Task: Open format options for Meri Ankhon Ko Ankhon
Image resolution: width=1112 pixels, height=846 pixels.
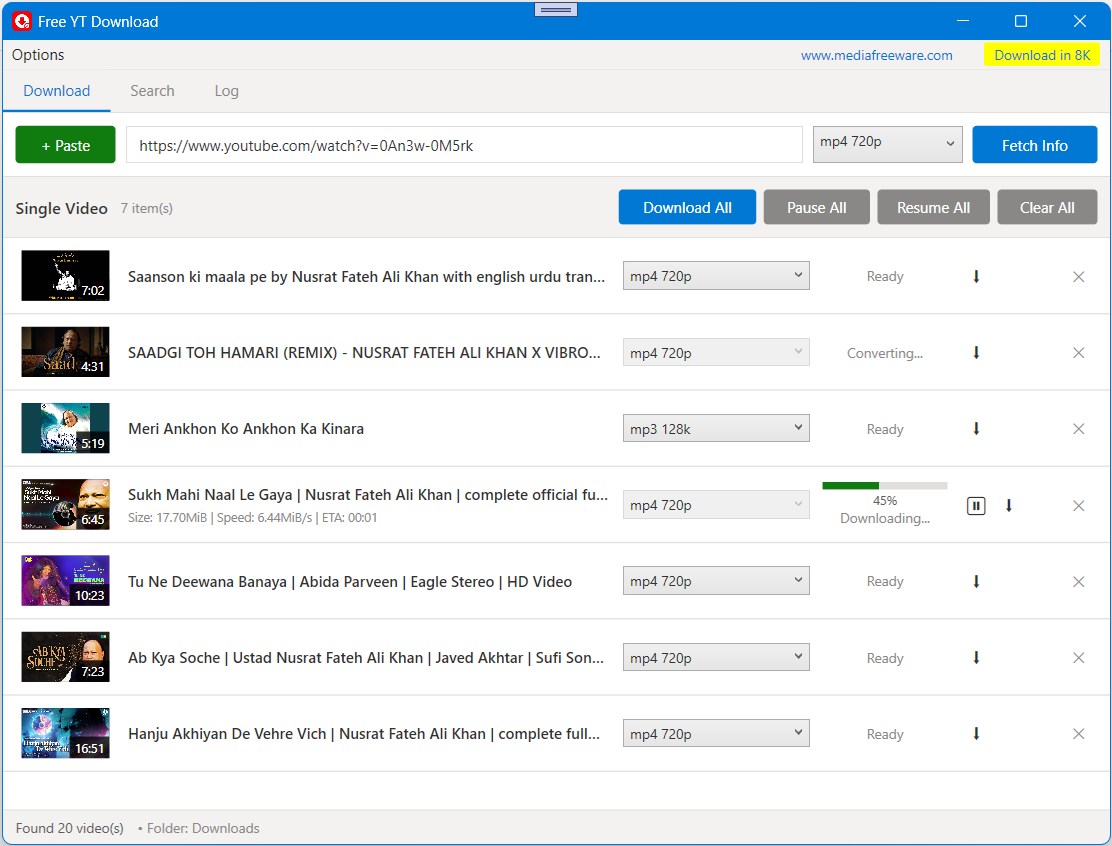Action: (x=715, y=428)
